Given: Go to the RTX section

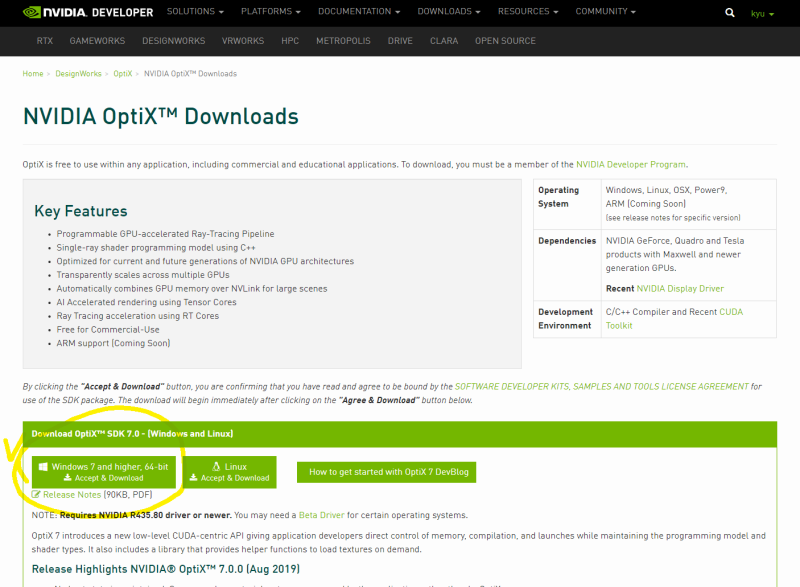Looking at the screenshot, I should tap(45, 41).
